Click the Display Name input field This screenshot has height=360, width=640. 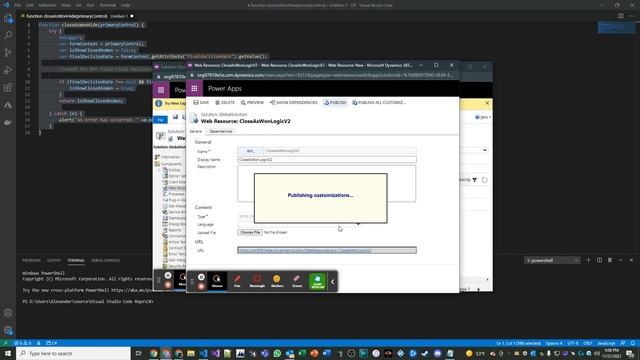click(x=327, y=160)
